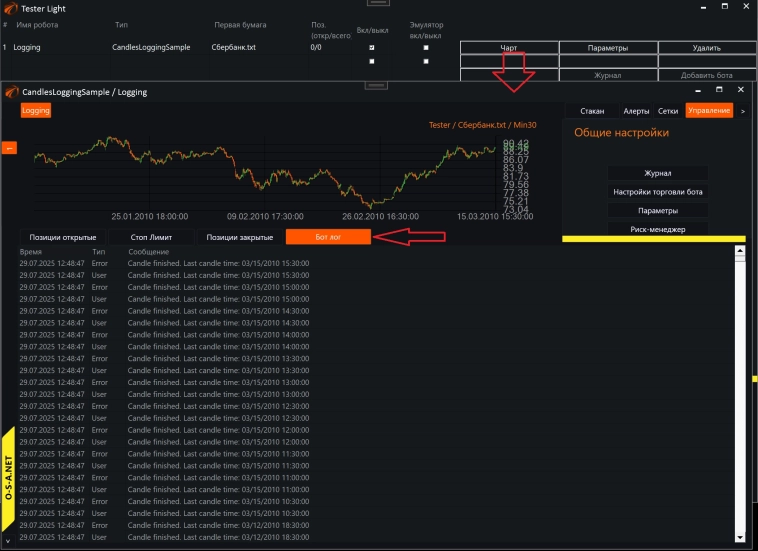Click the CandlesLoggingSample window logo icon
Image resolution: width=758 pixels, height=551 pixels.
(11, 92)
